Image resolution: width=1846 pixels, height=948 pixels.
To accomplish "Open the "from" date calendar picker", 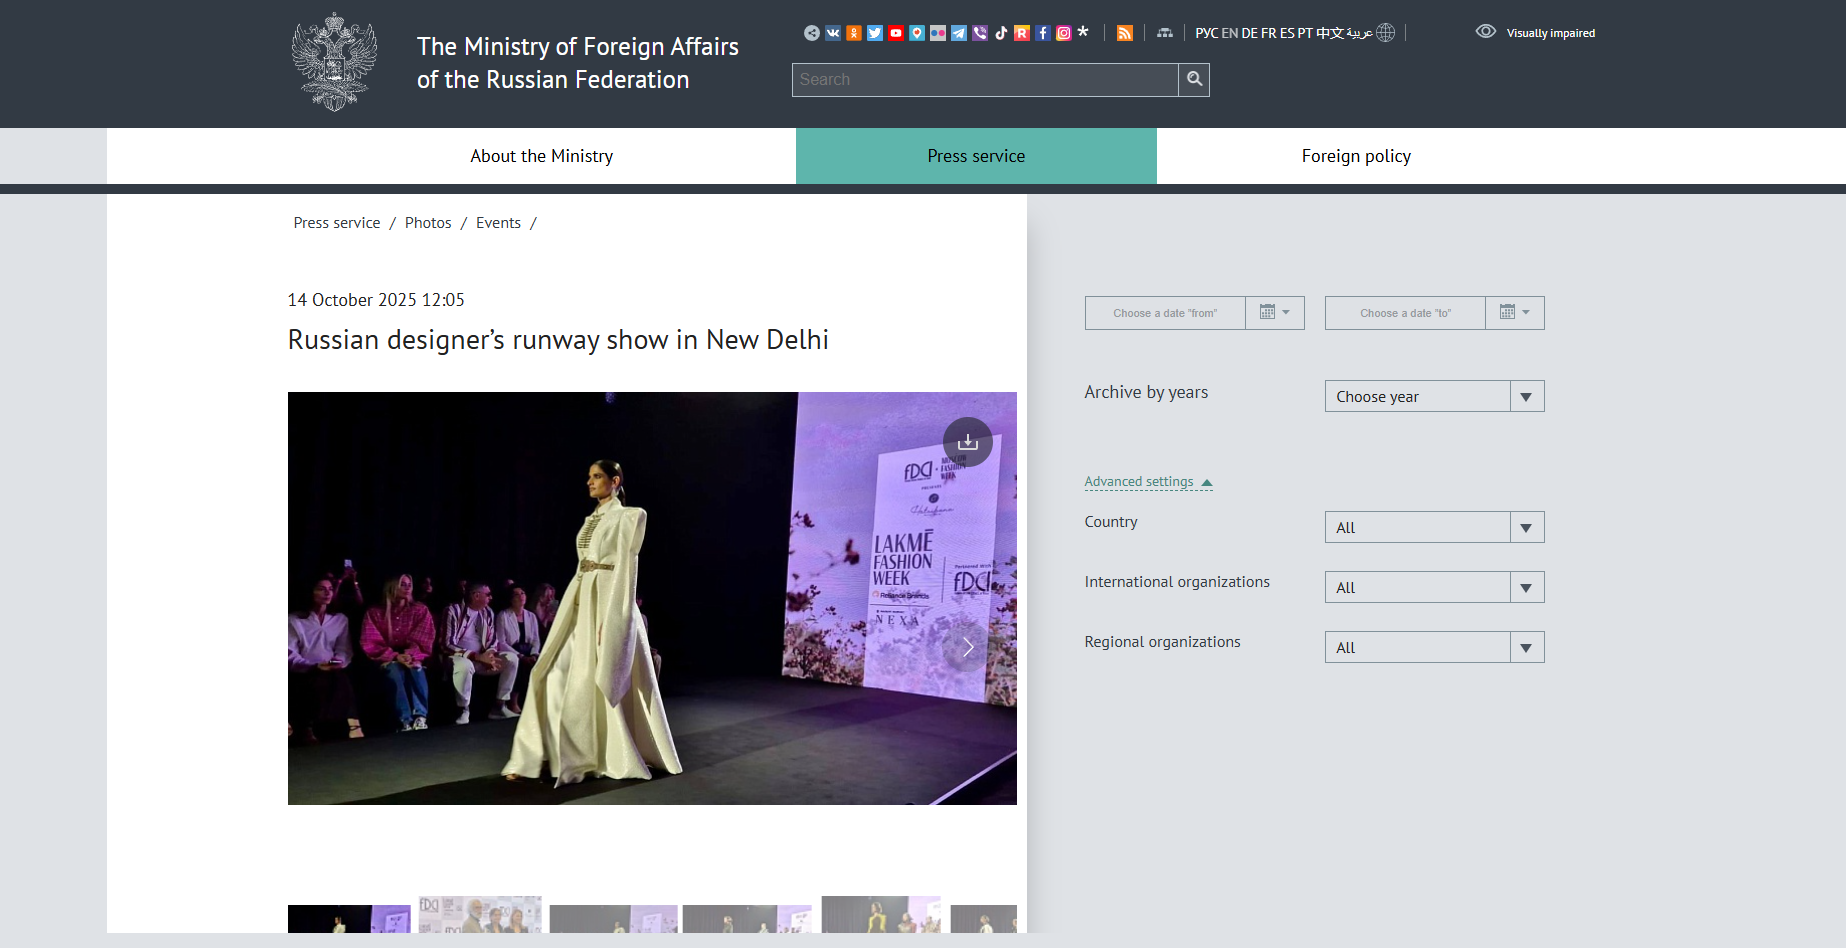I will pyautogui.click(x=1275, y=313).
